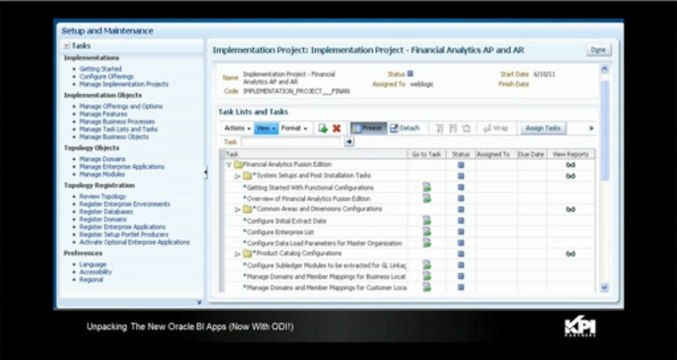Open Manage Offerings and Options link
The image size is (677, 360).
[121, 106]
